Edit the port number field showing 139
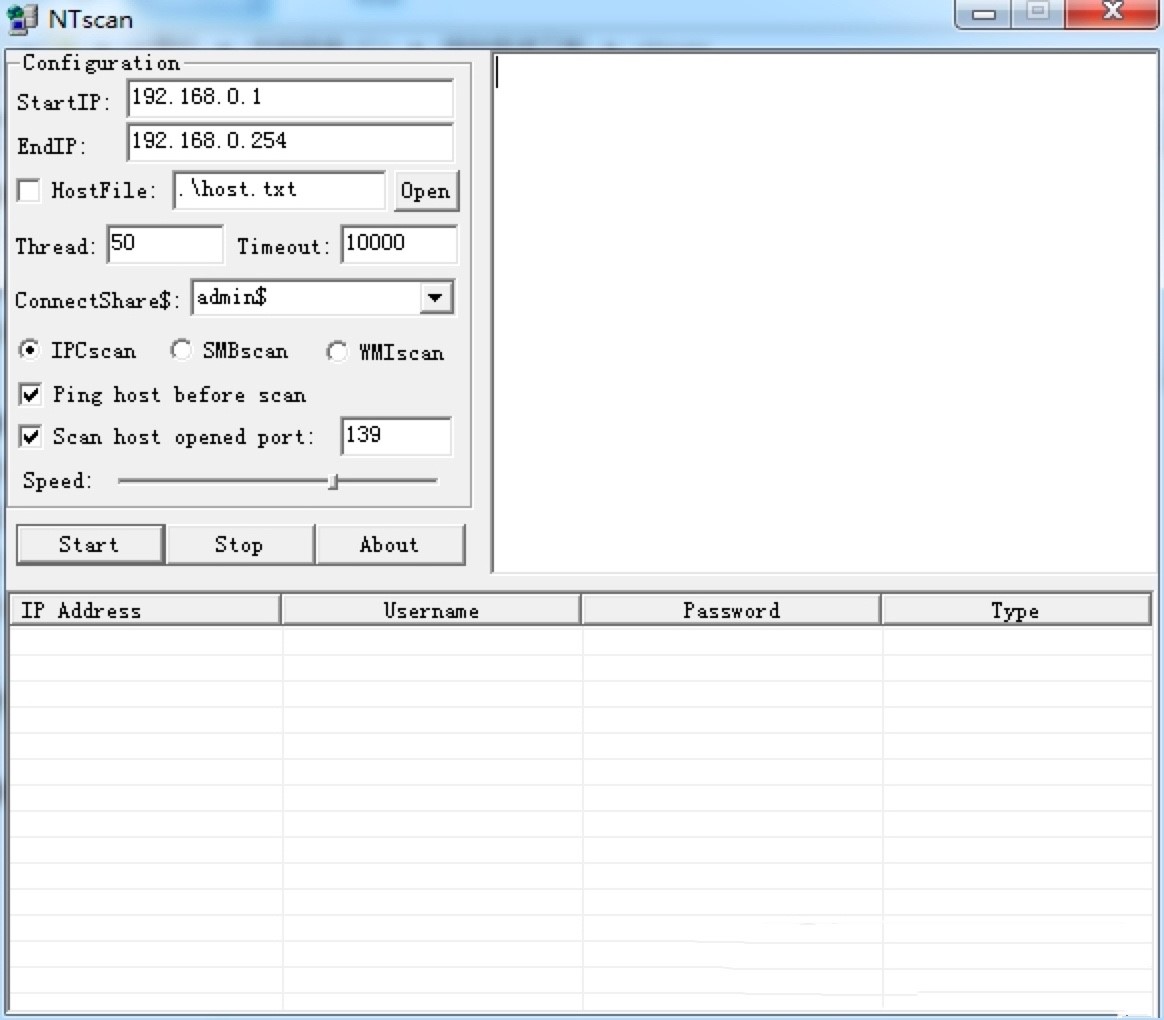 tap(395, 436)
